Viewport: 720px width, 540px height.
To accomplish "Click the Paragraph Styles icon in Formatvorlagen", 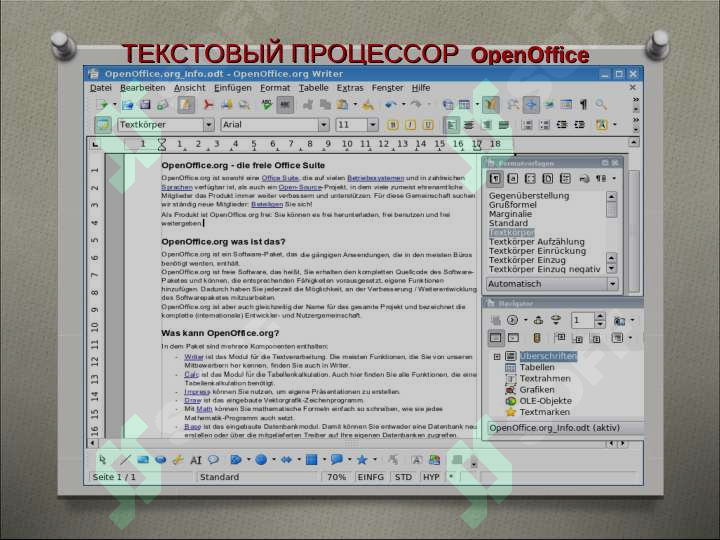I will pos(495,178).
